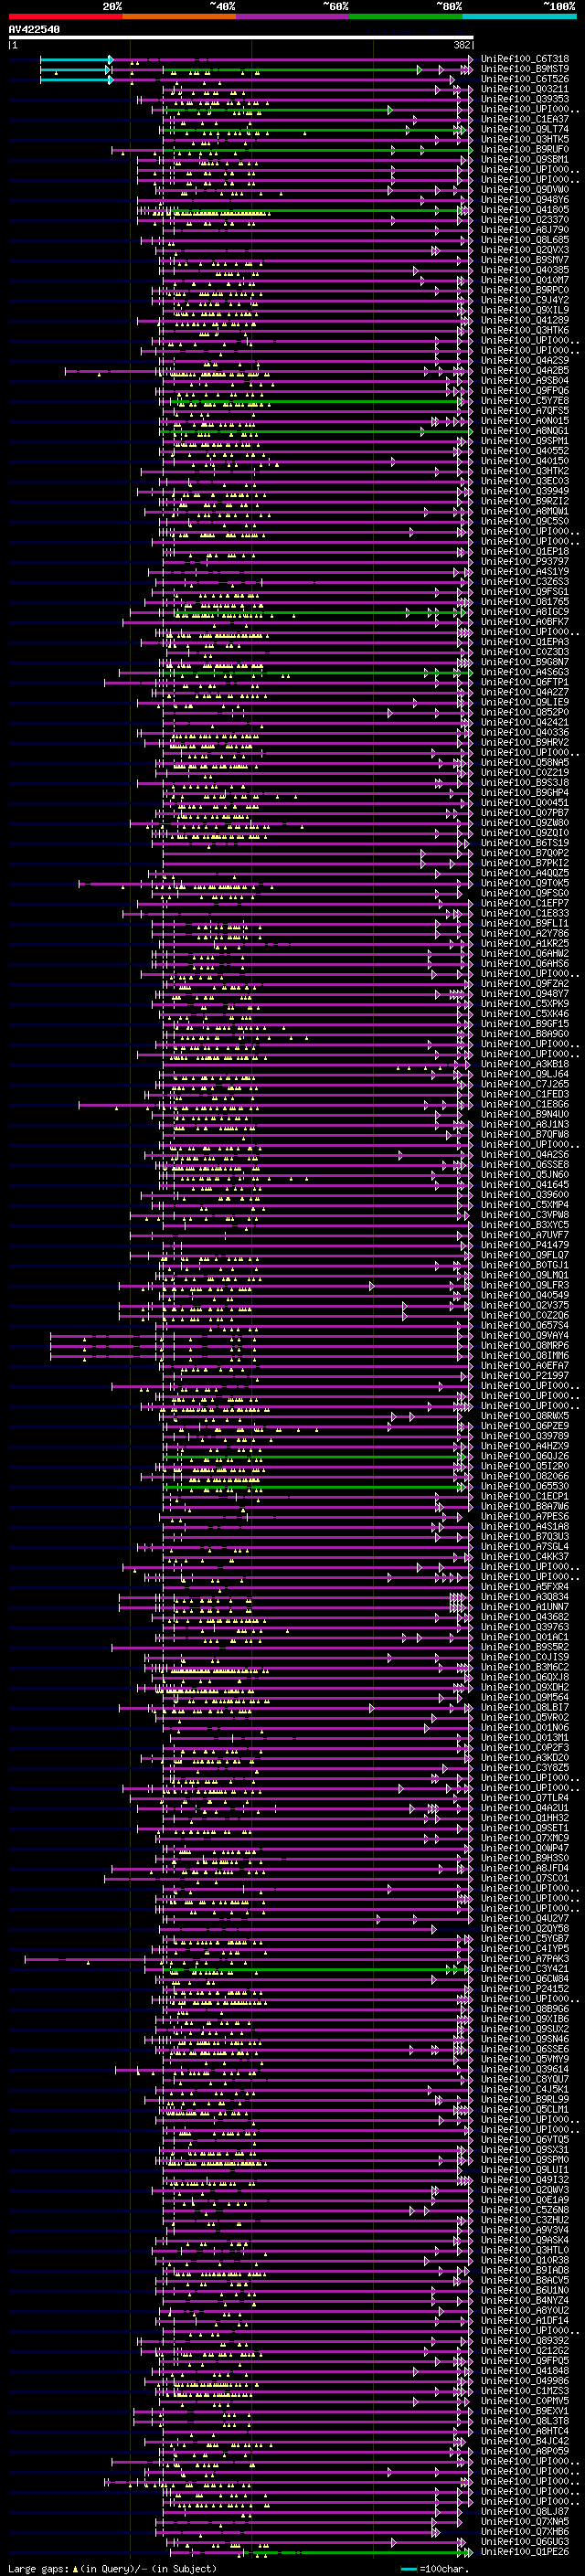This screenshot has width=585, height=2576.
Task: Click the UniRef100_Q8RWX5 label
Action: [525, 1417]
